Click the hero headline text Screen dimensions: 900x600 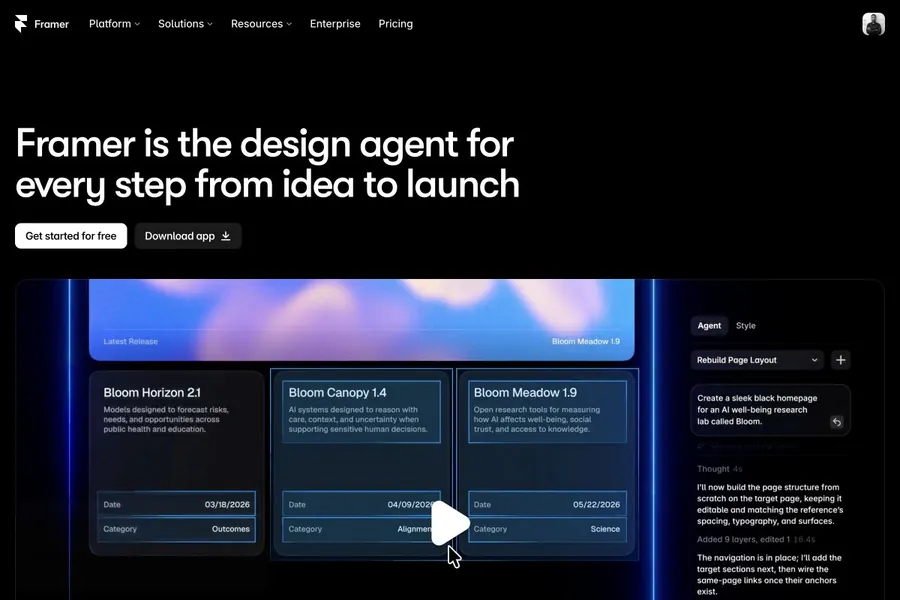tap(267, 164)
